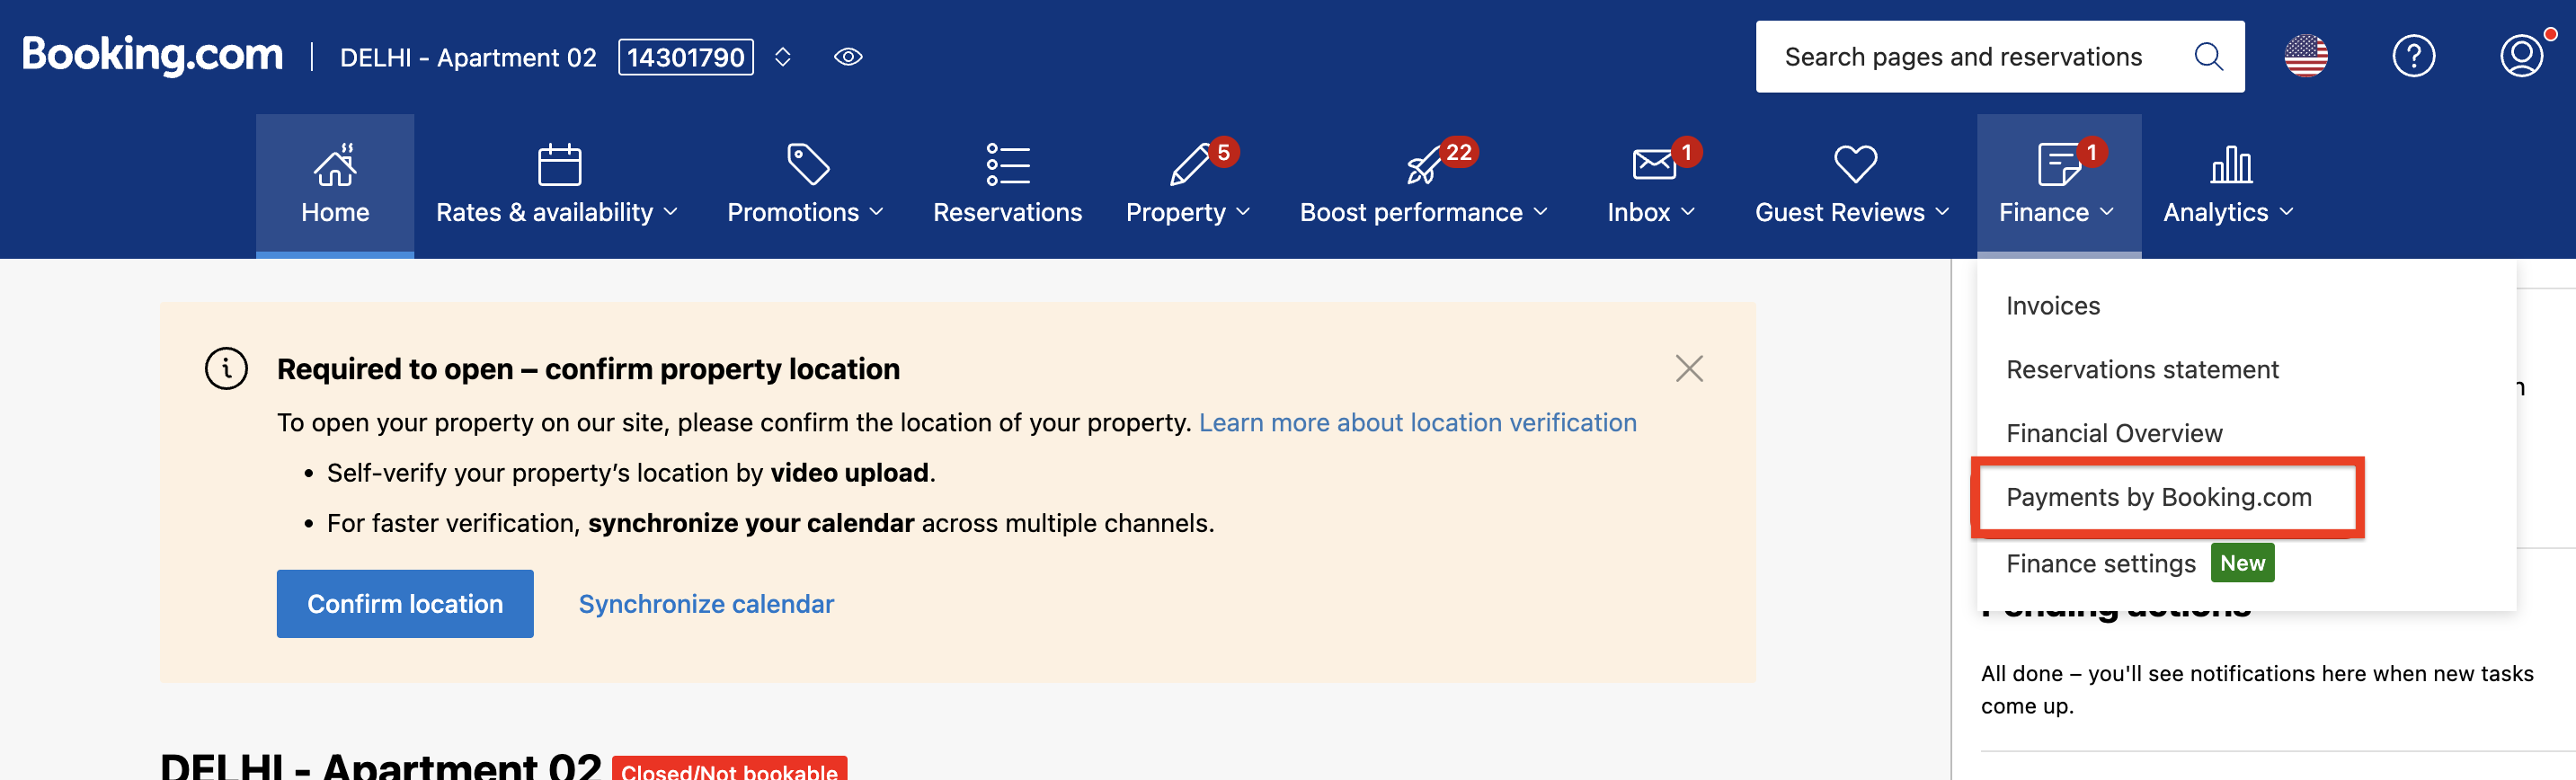Open the Inbox envelope icon

click(x=1652, y=165)
